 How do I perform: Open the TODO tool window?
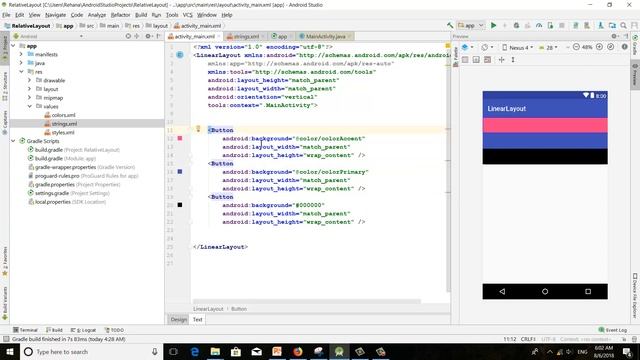point(114,330)
